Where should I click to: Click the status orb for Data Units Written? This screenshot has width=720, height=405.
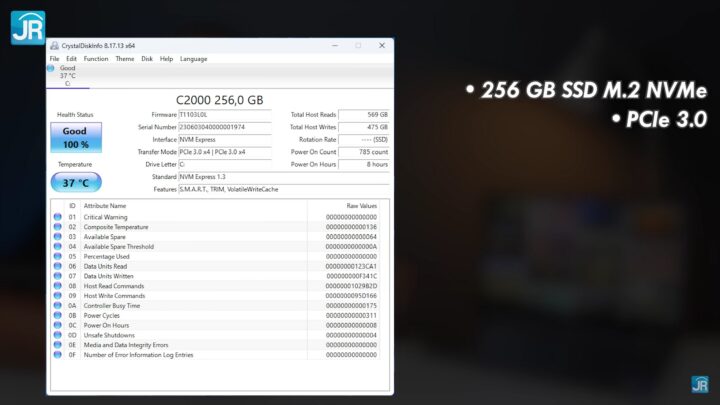point(57,276)
